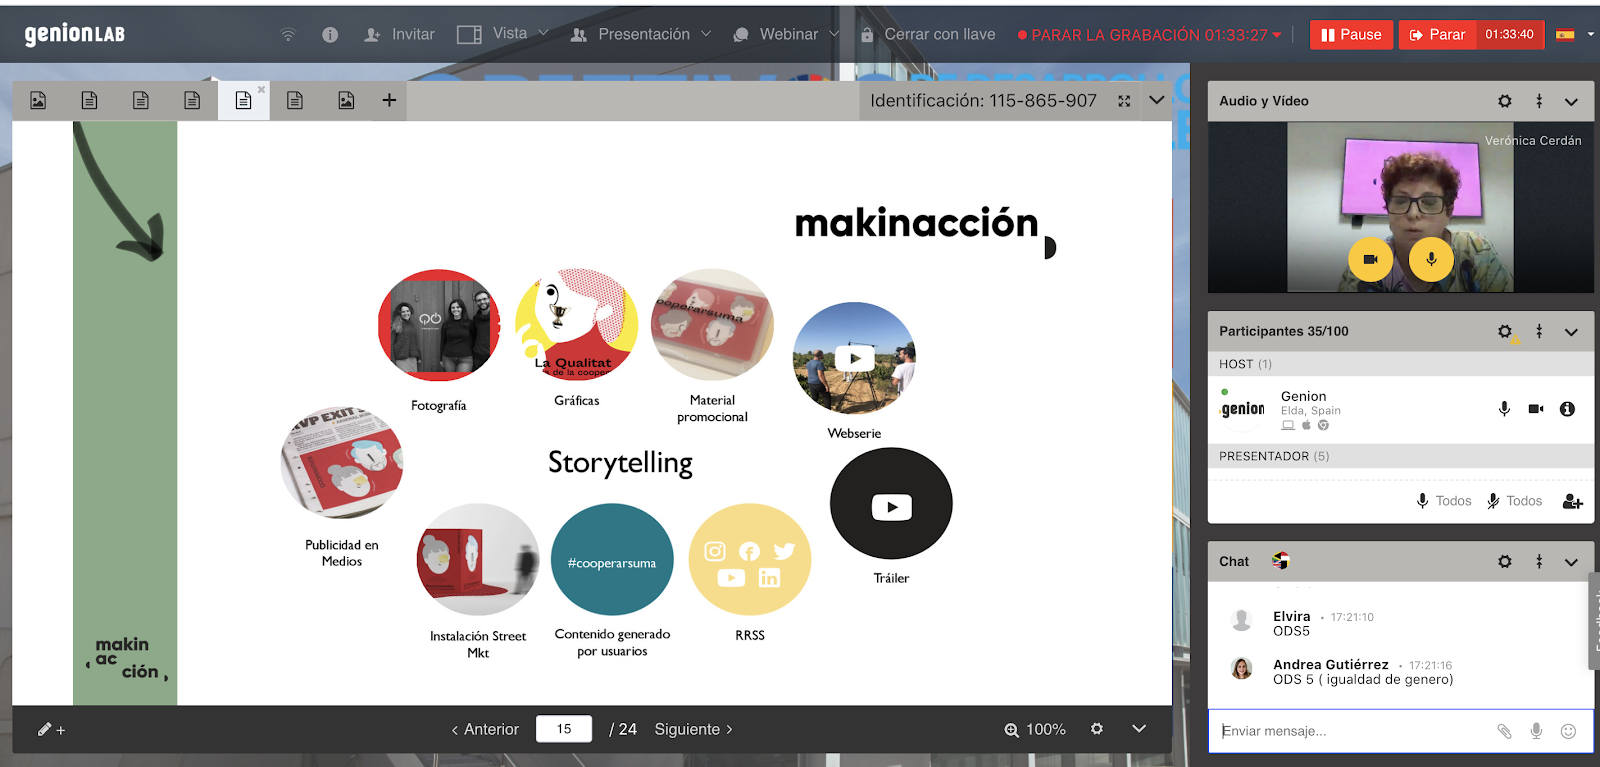
Task: Toggle the yellow microphone button
Action: point(1431,259)
